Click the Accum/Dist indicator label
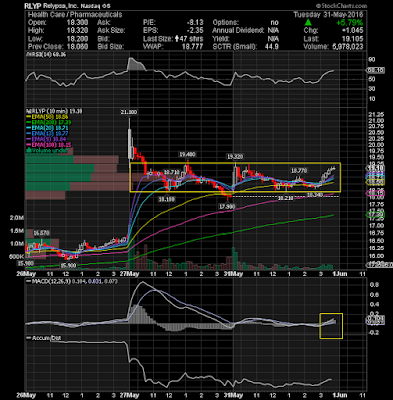 44,338
